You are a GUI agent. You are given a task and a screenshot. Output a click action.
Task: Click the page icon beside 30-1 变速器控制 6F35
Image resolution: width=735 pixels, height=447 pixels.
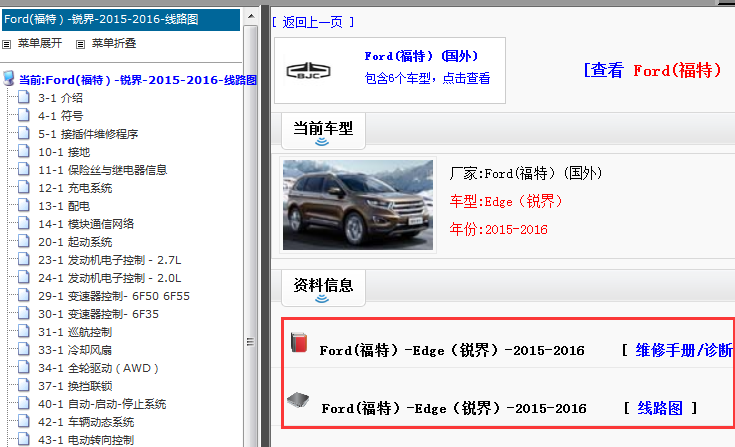(x=23, y=313)
